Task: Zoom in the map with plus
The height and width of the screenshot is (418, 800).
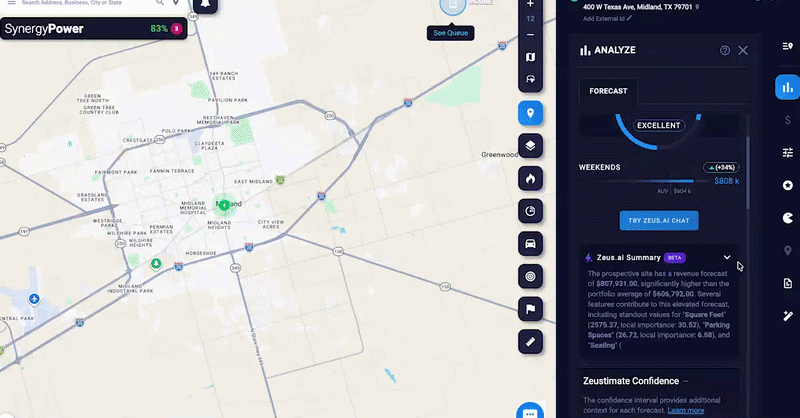Action: (530, 4)
